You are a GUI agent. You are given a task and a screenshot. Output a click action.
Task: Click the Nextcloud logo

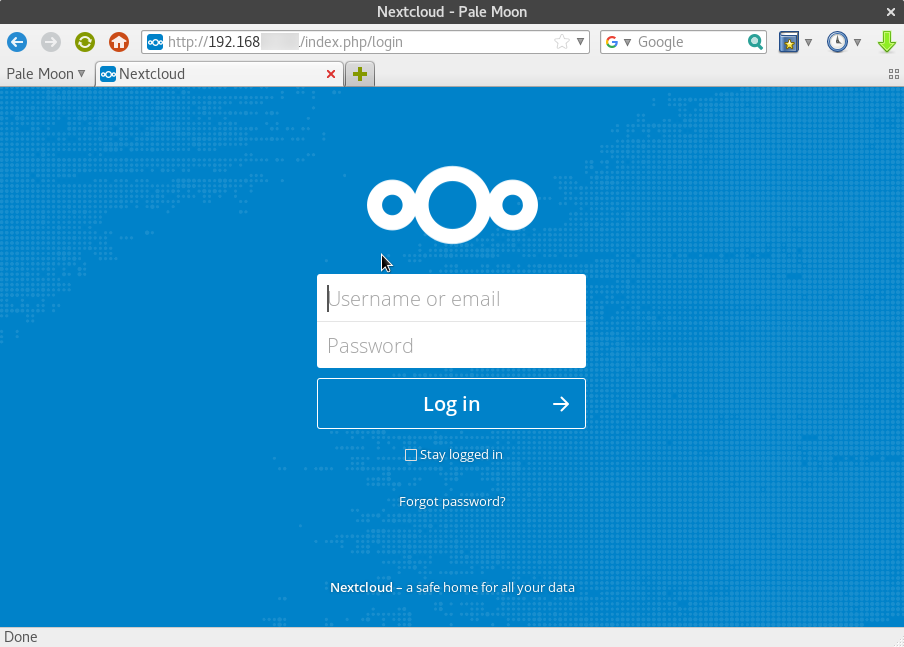(452, 205)
